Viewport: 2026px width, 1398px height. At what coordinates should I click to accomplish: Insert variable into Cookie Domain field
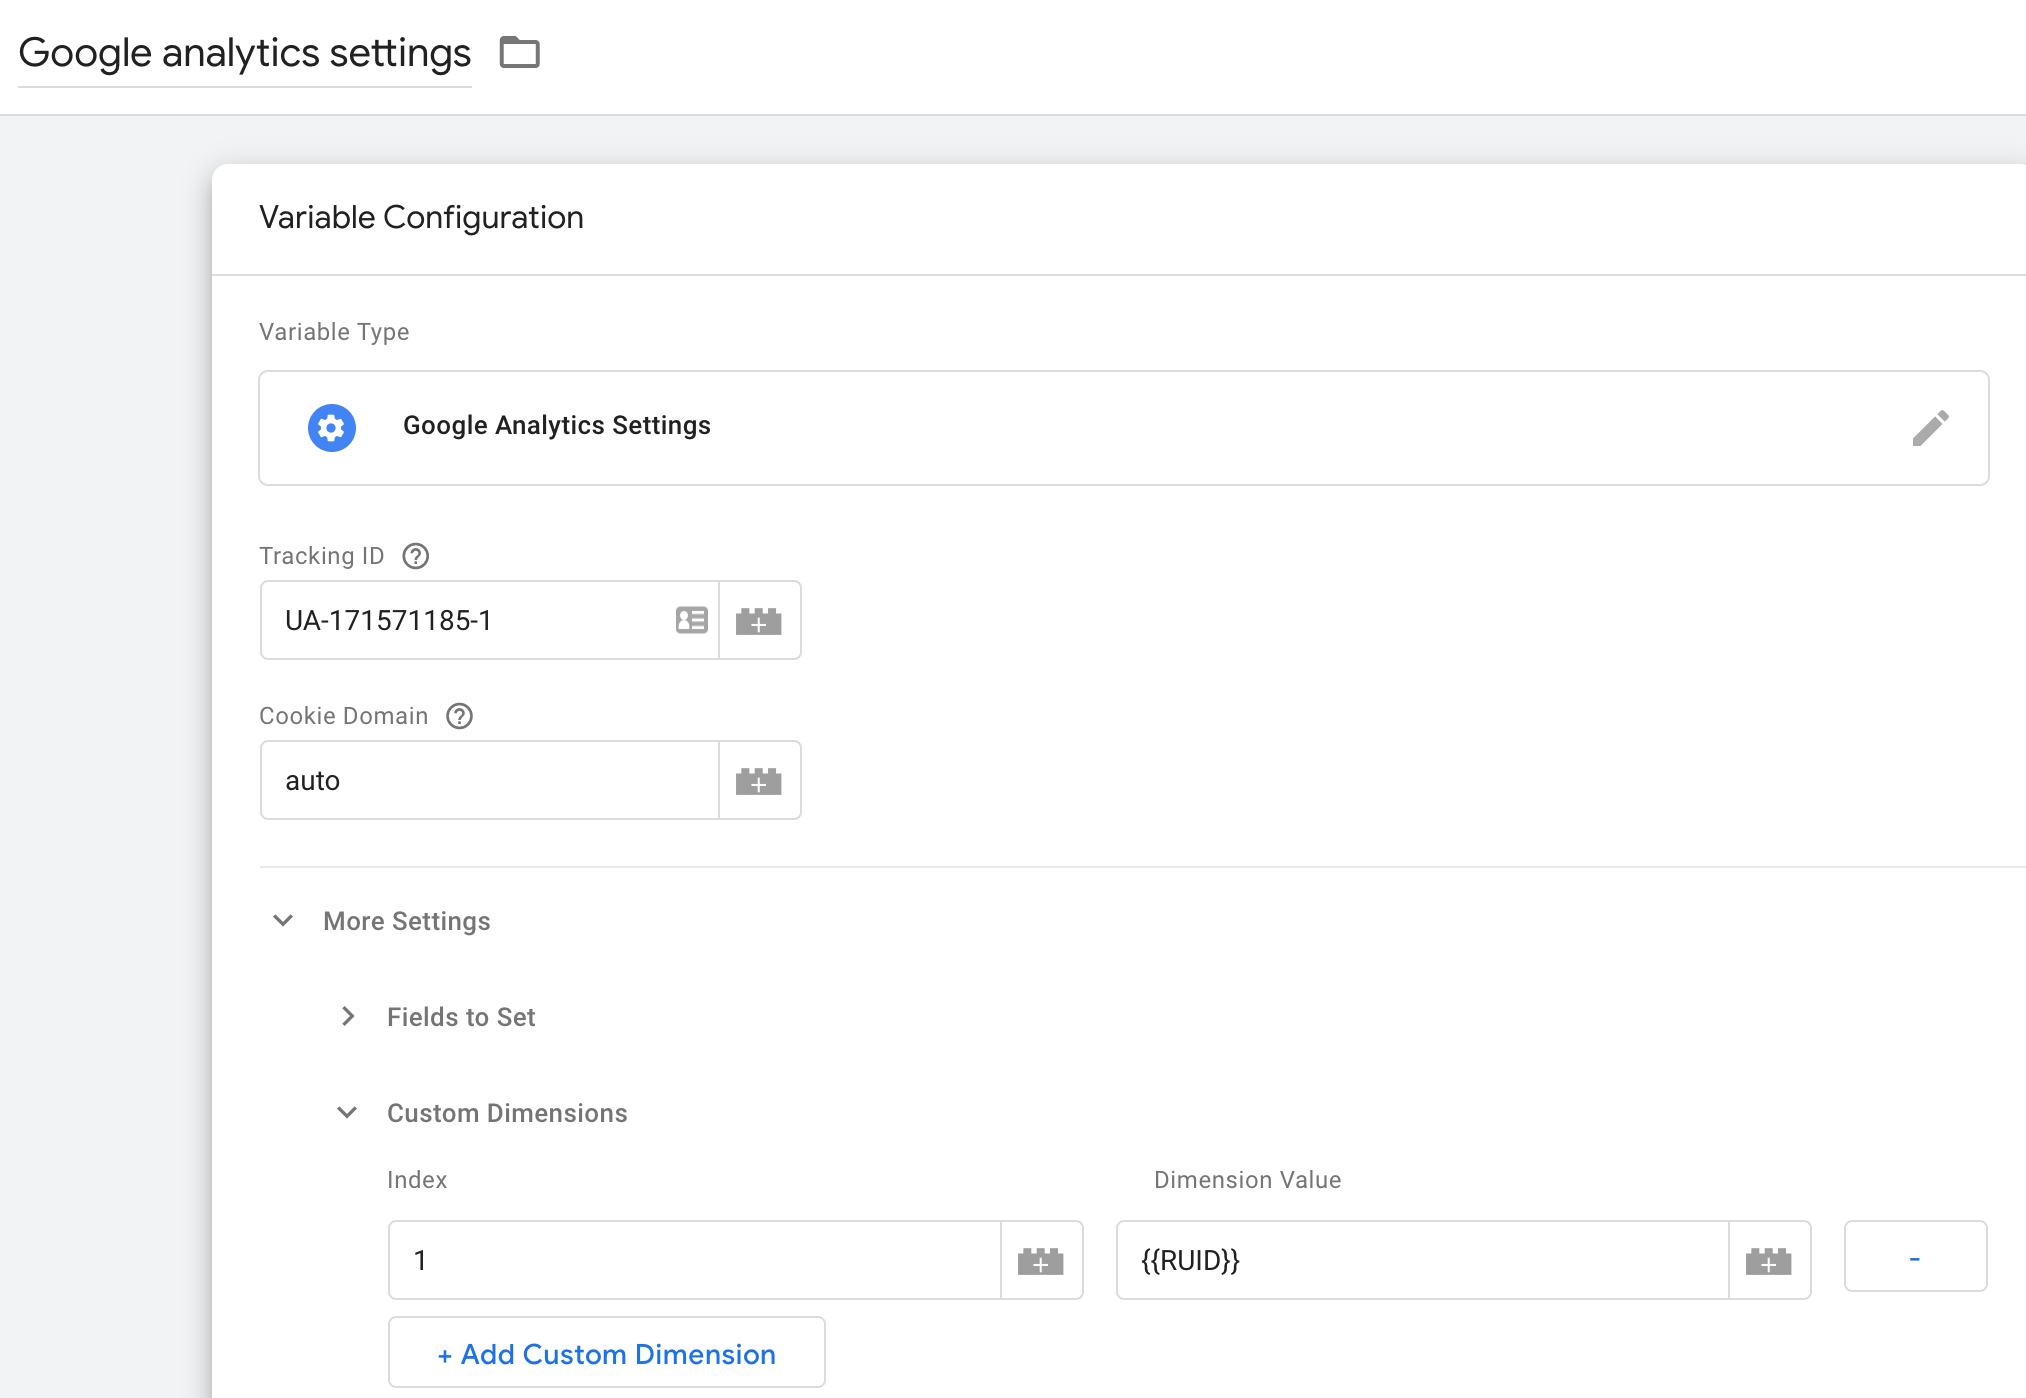759,780
